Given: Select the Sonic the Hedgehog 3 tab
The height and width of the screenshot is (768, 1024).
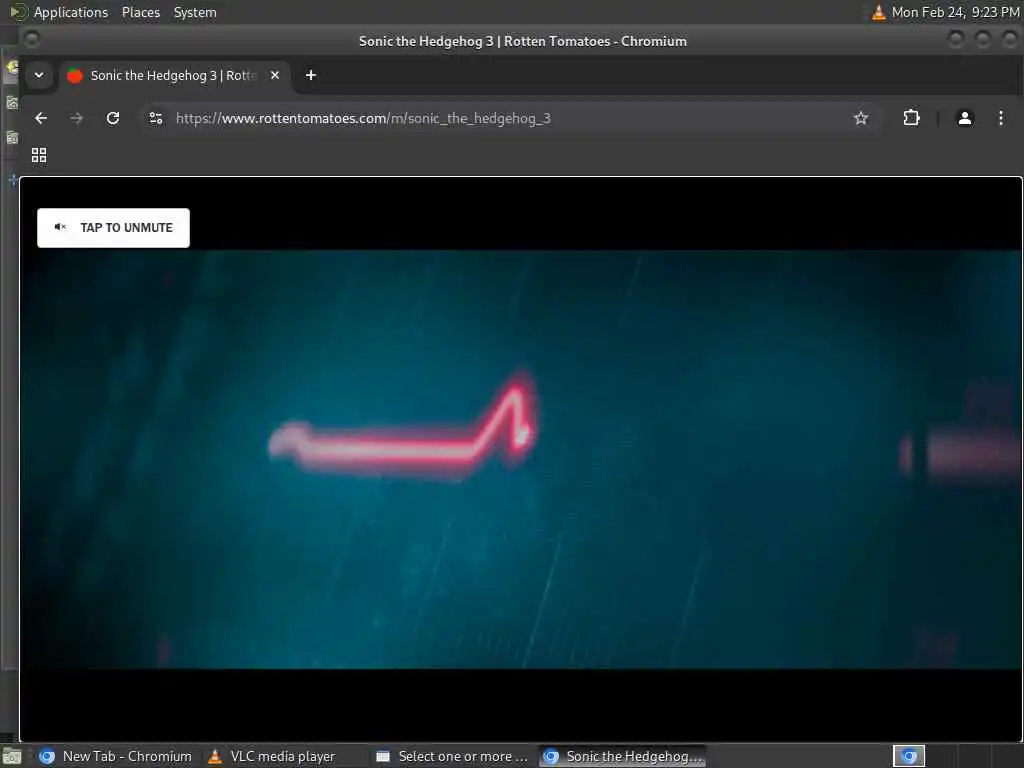Looking at the screenshot, I should (174, 75).
